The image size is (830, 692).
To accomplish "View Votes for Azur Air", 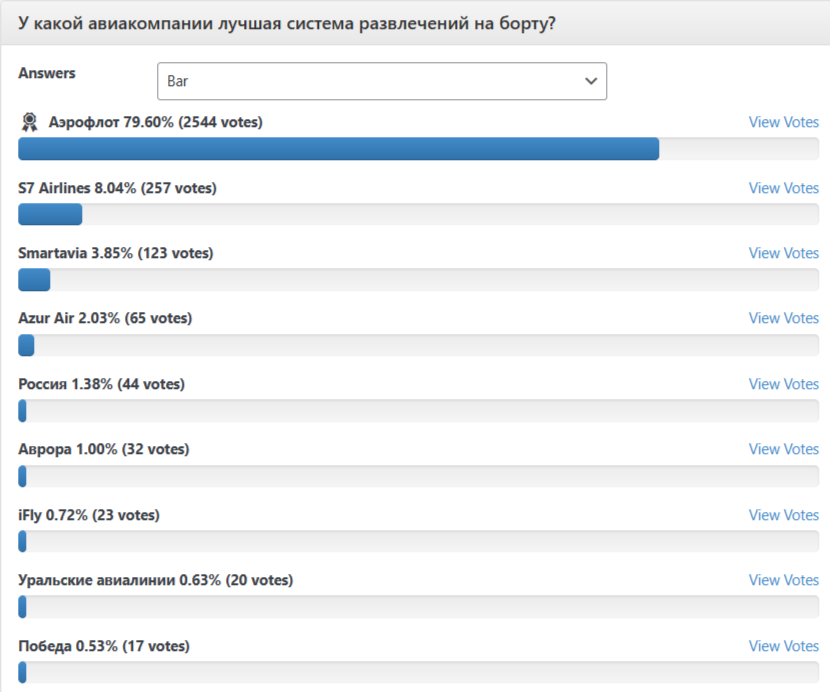I will coord(783,318).
